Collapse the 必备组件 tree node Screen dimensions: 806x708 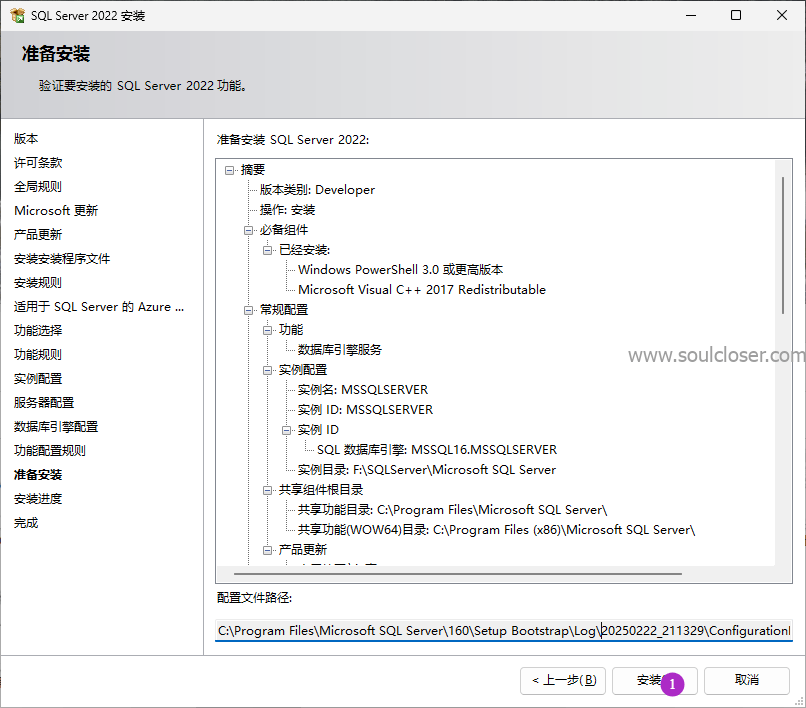[x=248, y=230]
